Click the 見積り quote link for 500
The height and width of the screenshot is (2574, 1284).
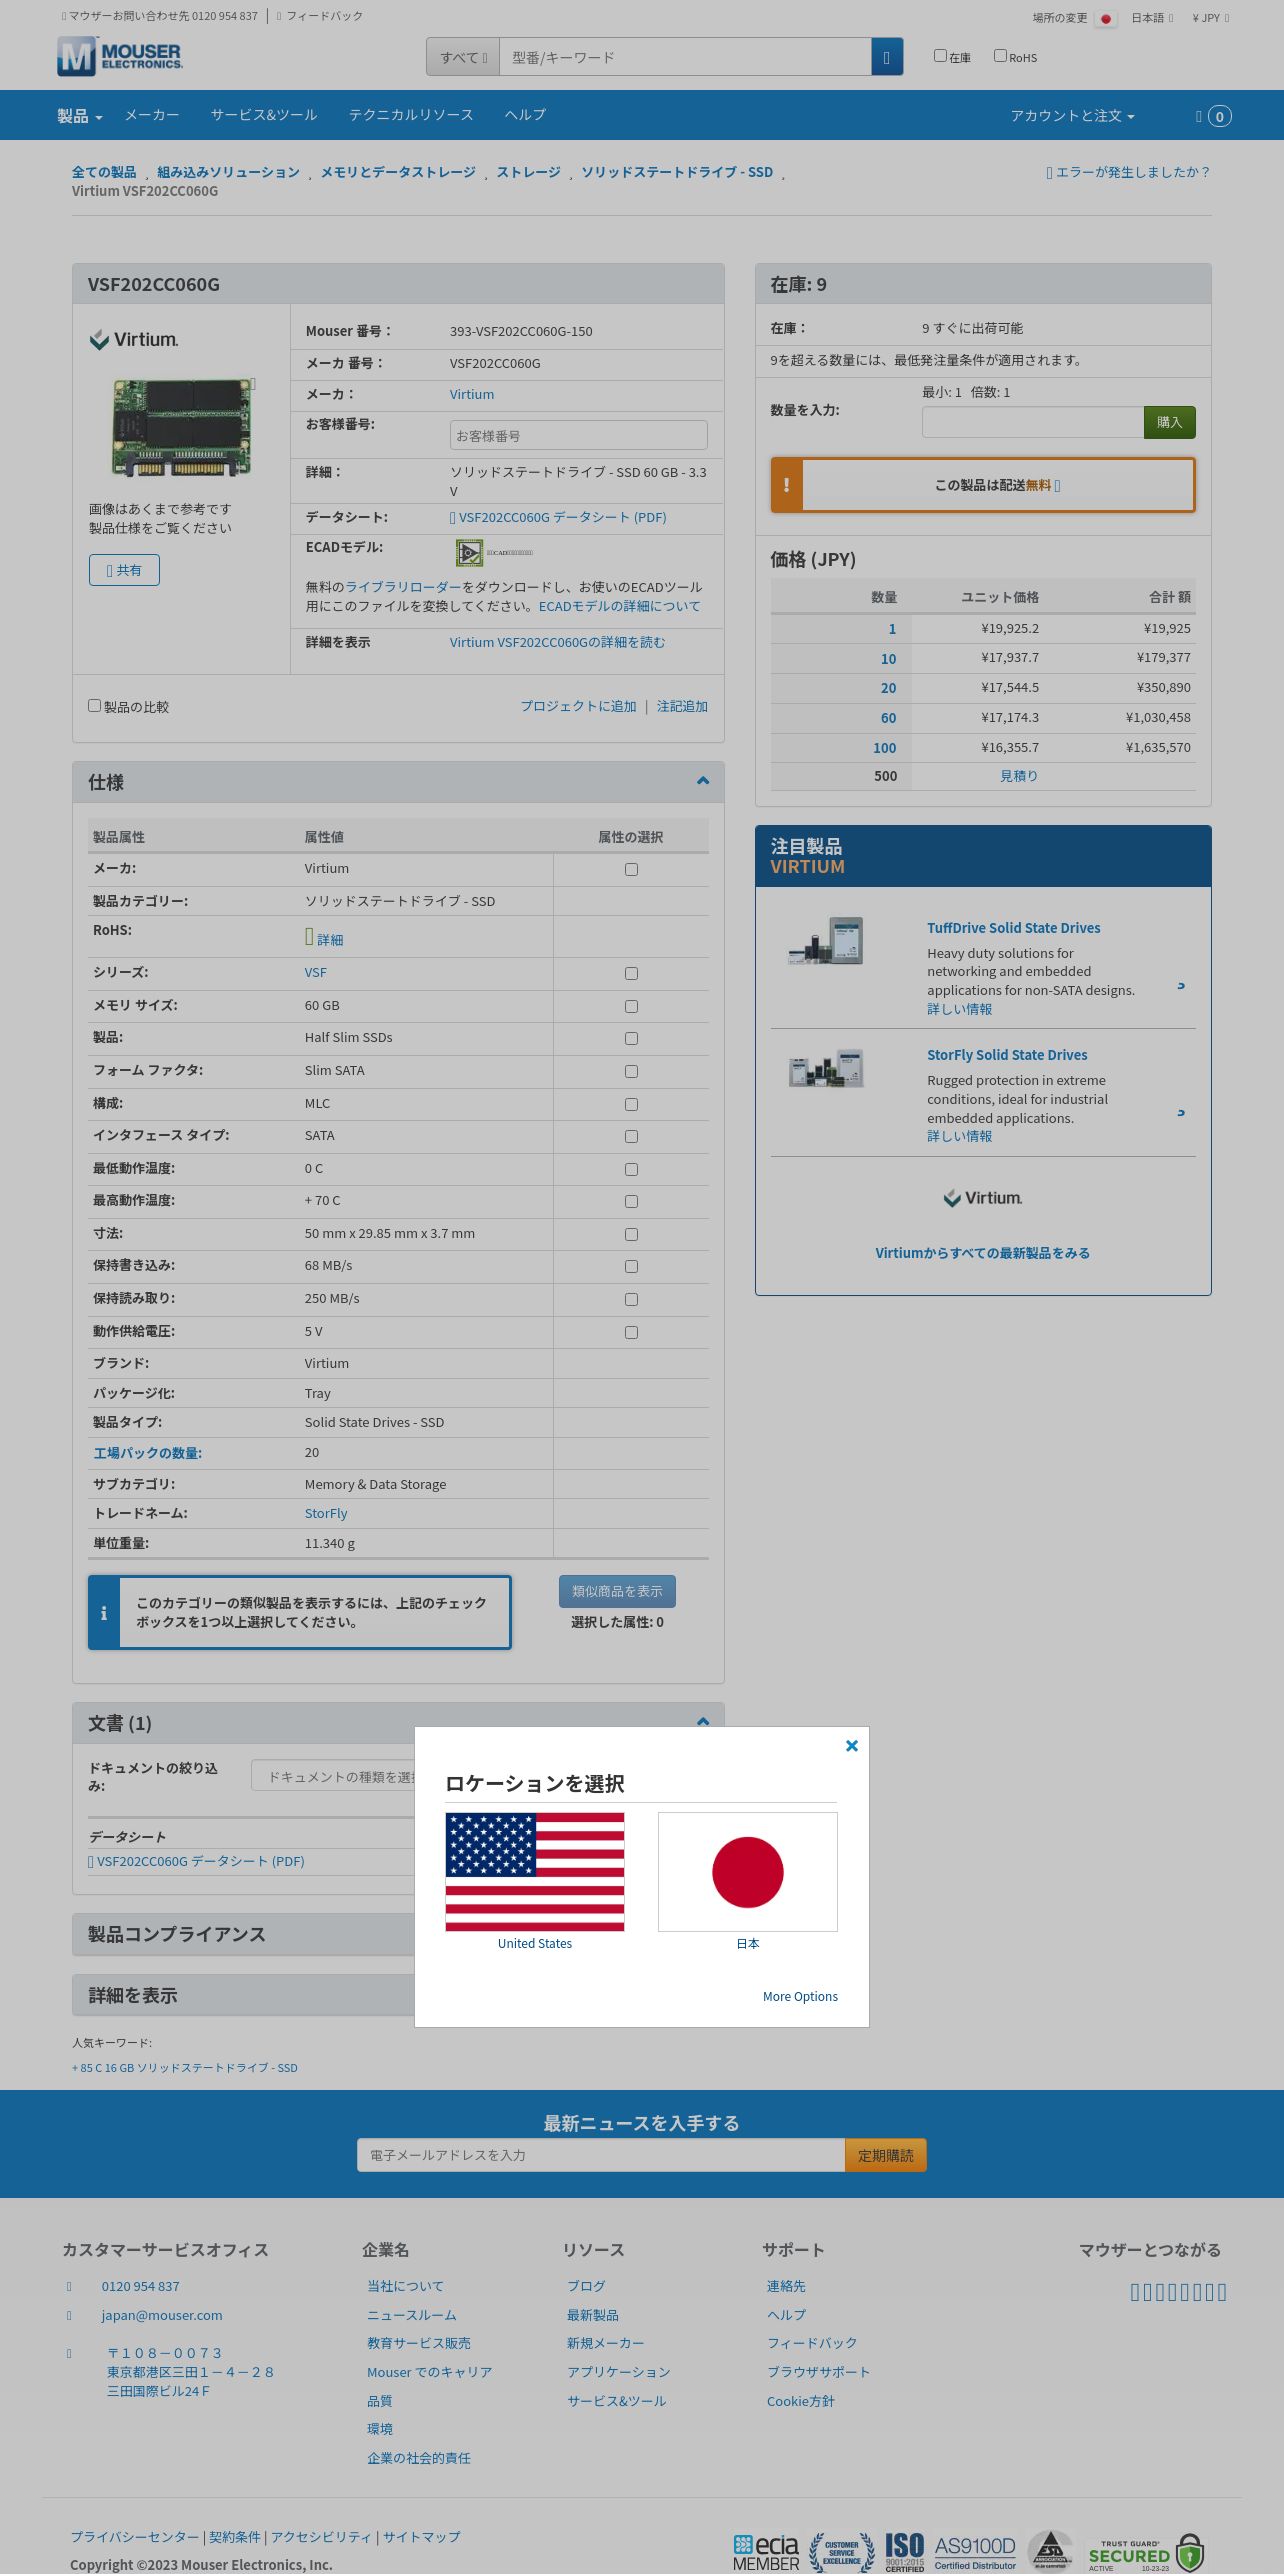click(x=1019, y=776)
